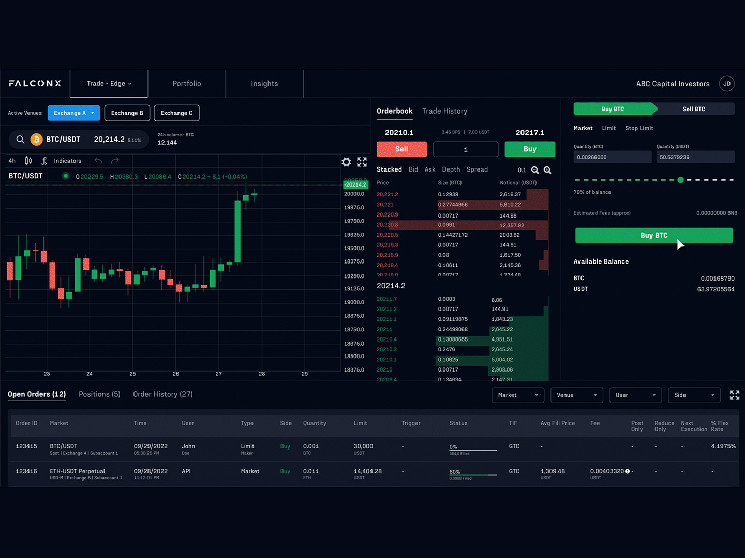Click the Quantity (BTC) input field
This screenshot has width=745, height=558.
click(x=612, y=157)
